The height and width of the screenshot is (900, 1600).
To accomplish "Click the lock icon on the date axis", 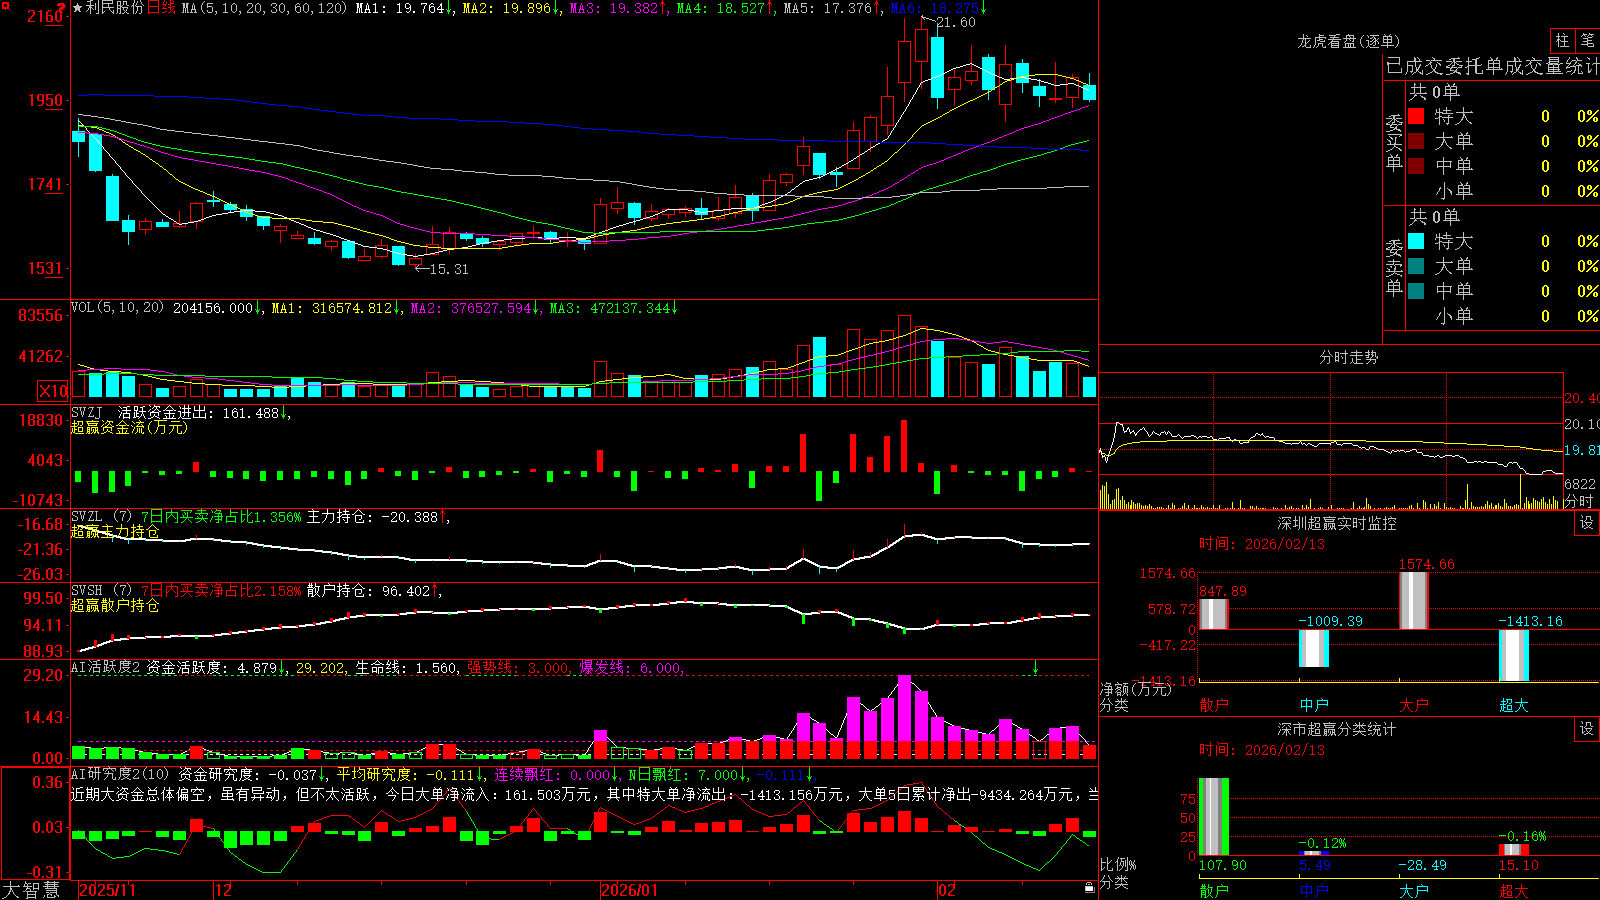I will click(x=1089, y=888).
